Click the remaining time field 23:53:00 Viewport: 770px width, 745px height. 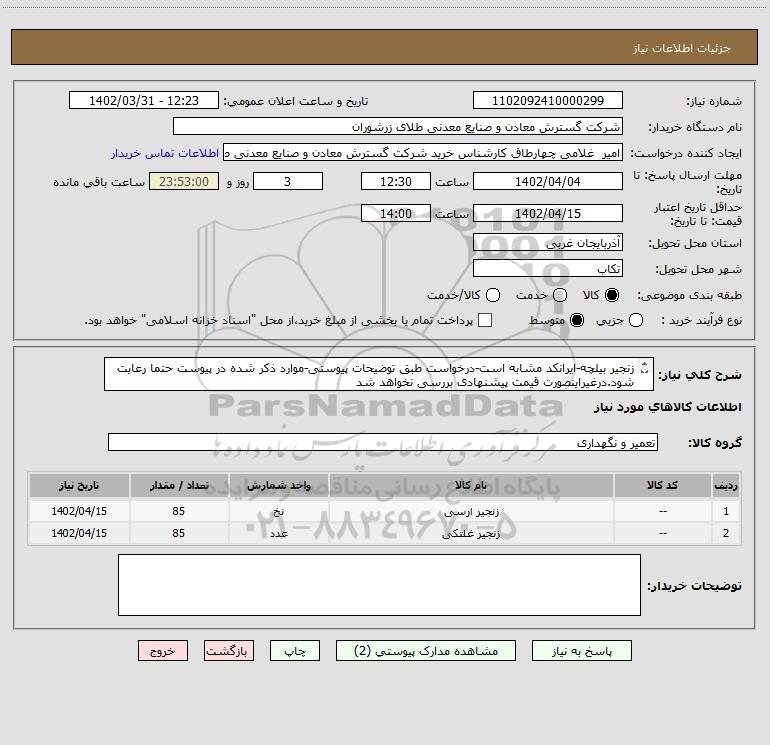coord(184,181)
